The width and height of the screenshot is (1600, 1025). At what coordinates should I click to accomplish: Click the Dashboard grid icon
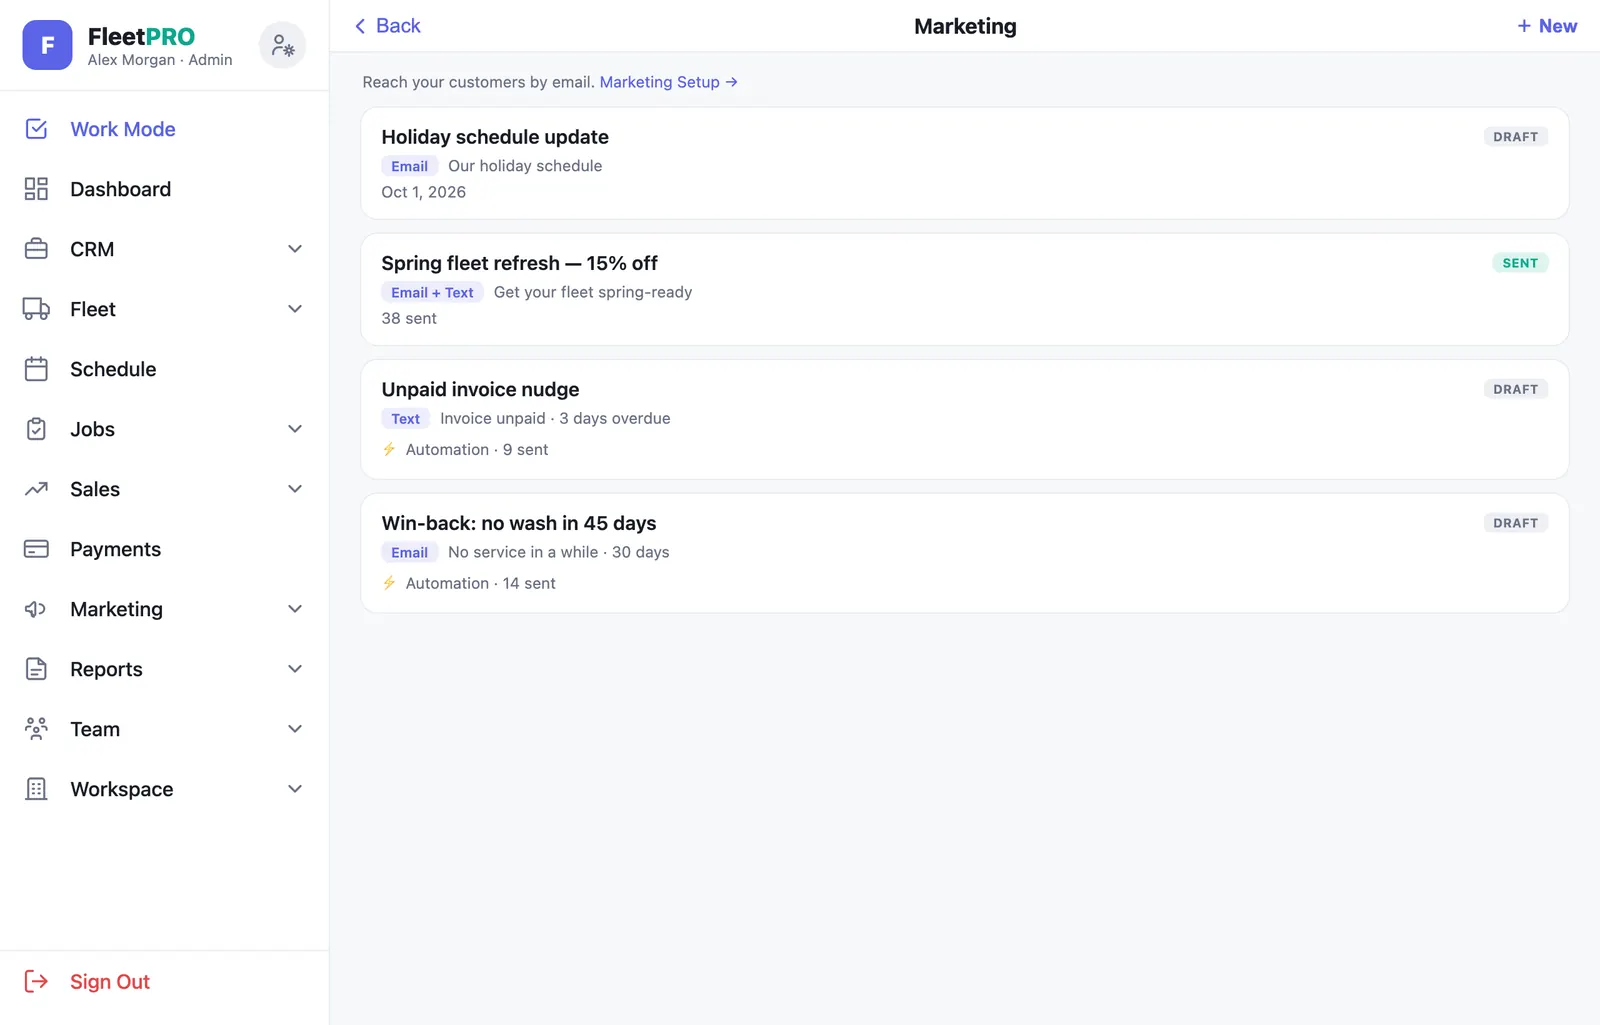tap(36, 189)
